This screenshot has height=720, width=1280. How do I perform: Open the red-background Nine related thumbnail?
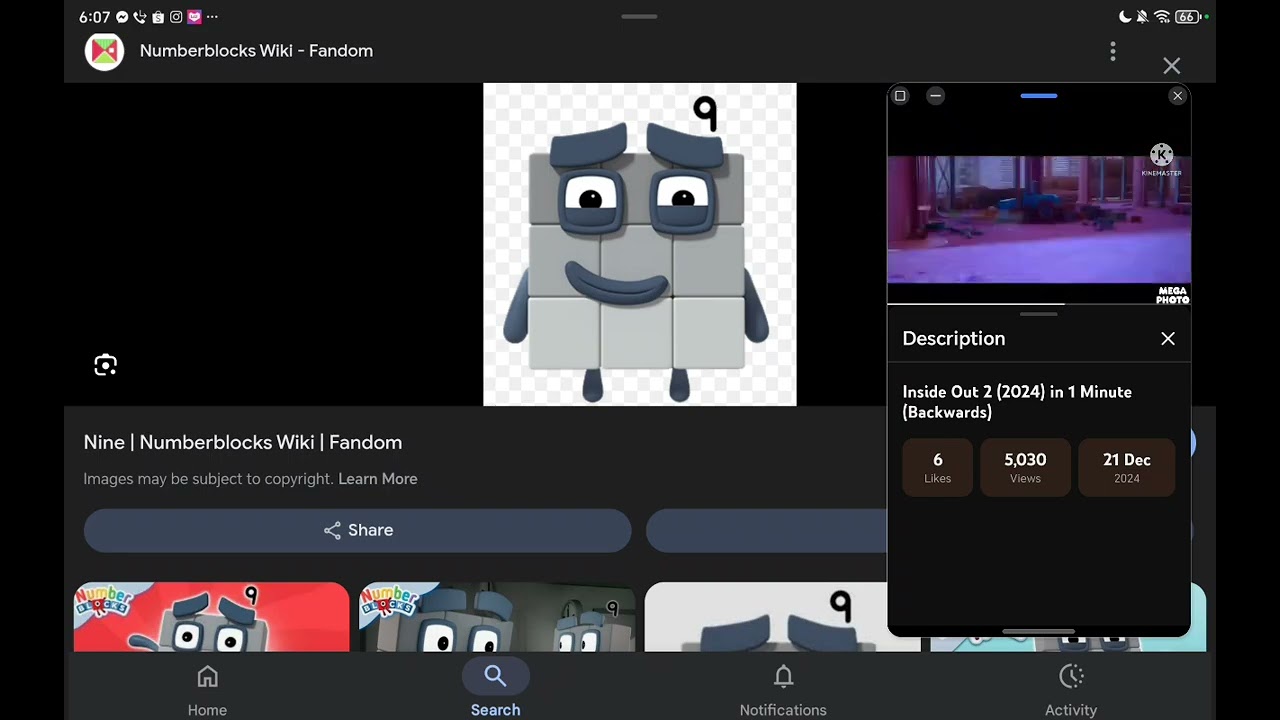(212, 617)
